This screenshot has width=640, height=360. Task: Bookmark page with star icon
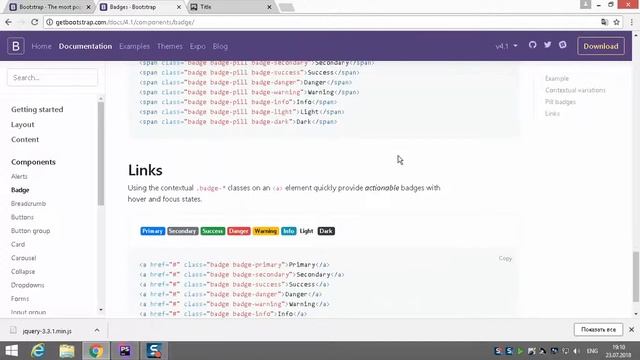616,22
